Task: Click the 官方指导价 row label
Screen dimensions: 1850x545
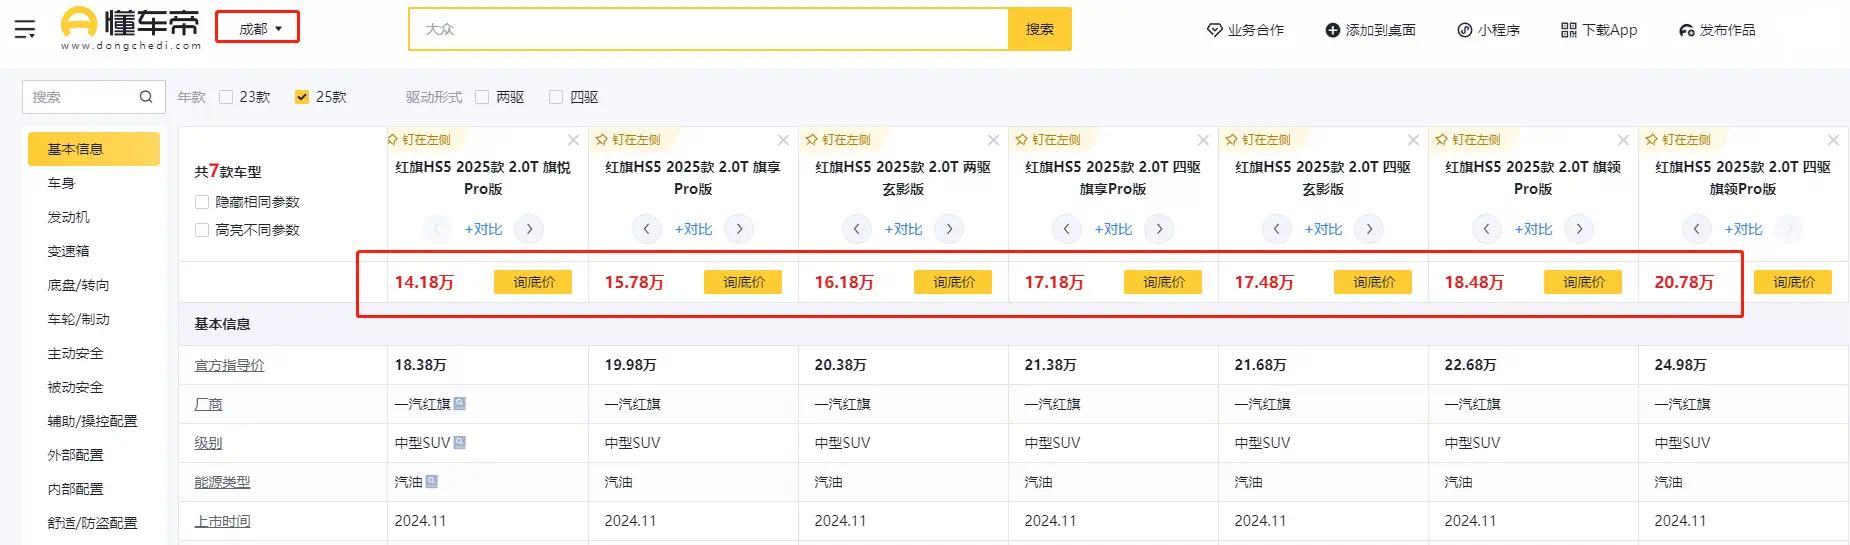Action: point(229,365)
